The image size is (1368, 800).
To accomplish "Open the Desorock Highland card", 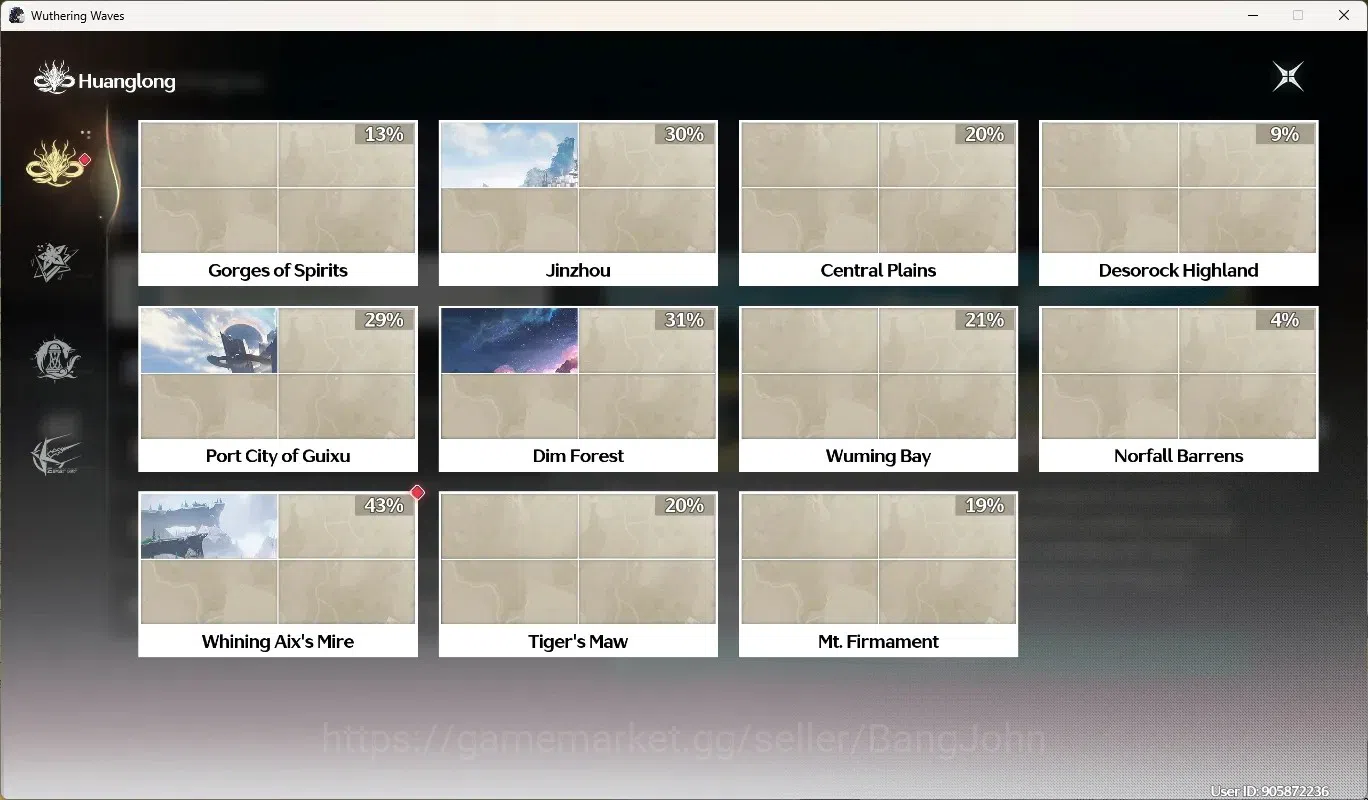I will click(x=1178, y=203).
